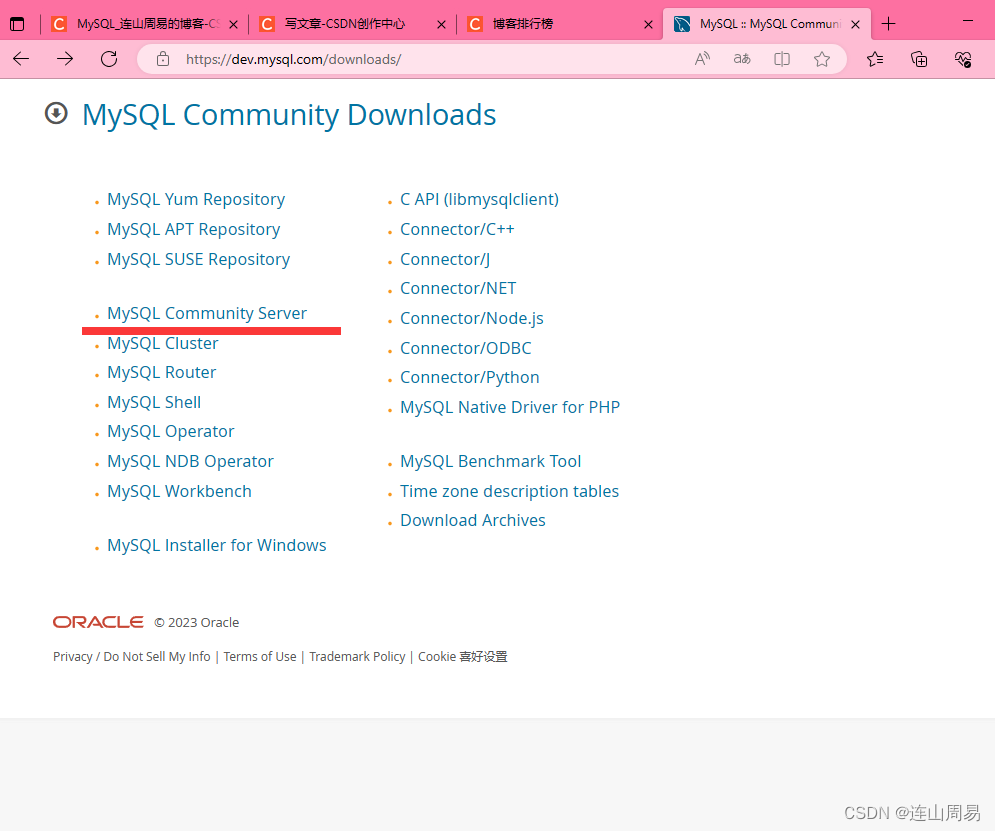
Task: Close the MySQL_连山周易的博客 tab
Action: [234, 25]
